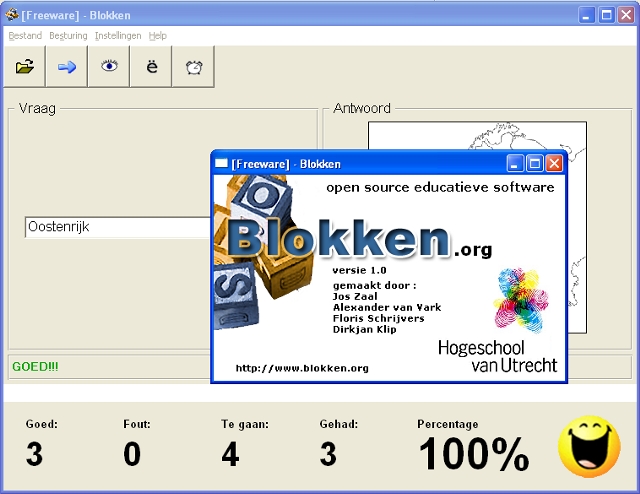Screen dimensions: 640x494
Task: Open the Help menu
Action: pos(158,36)
